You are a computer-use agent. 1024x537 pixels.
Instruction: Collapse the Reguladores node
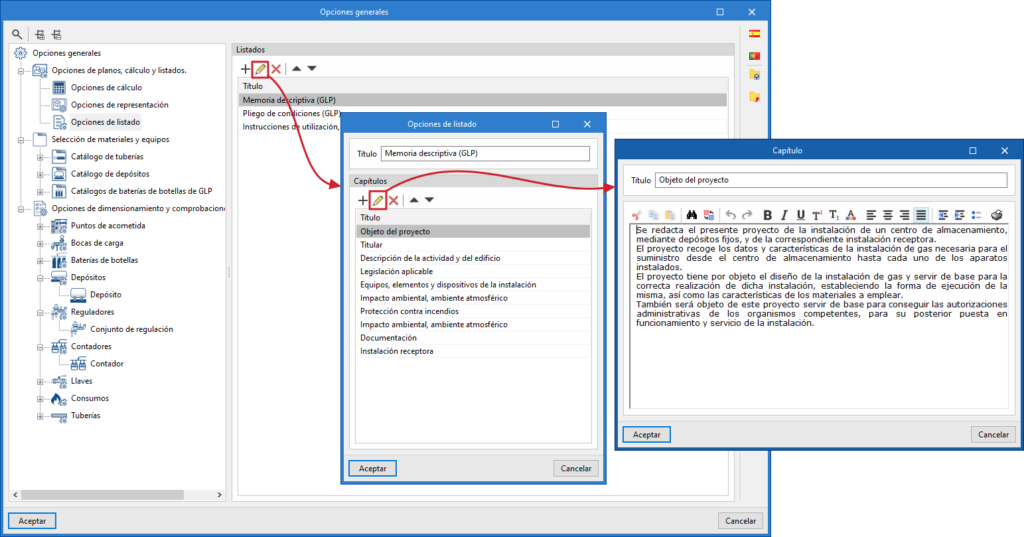(x=40, y=312)
